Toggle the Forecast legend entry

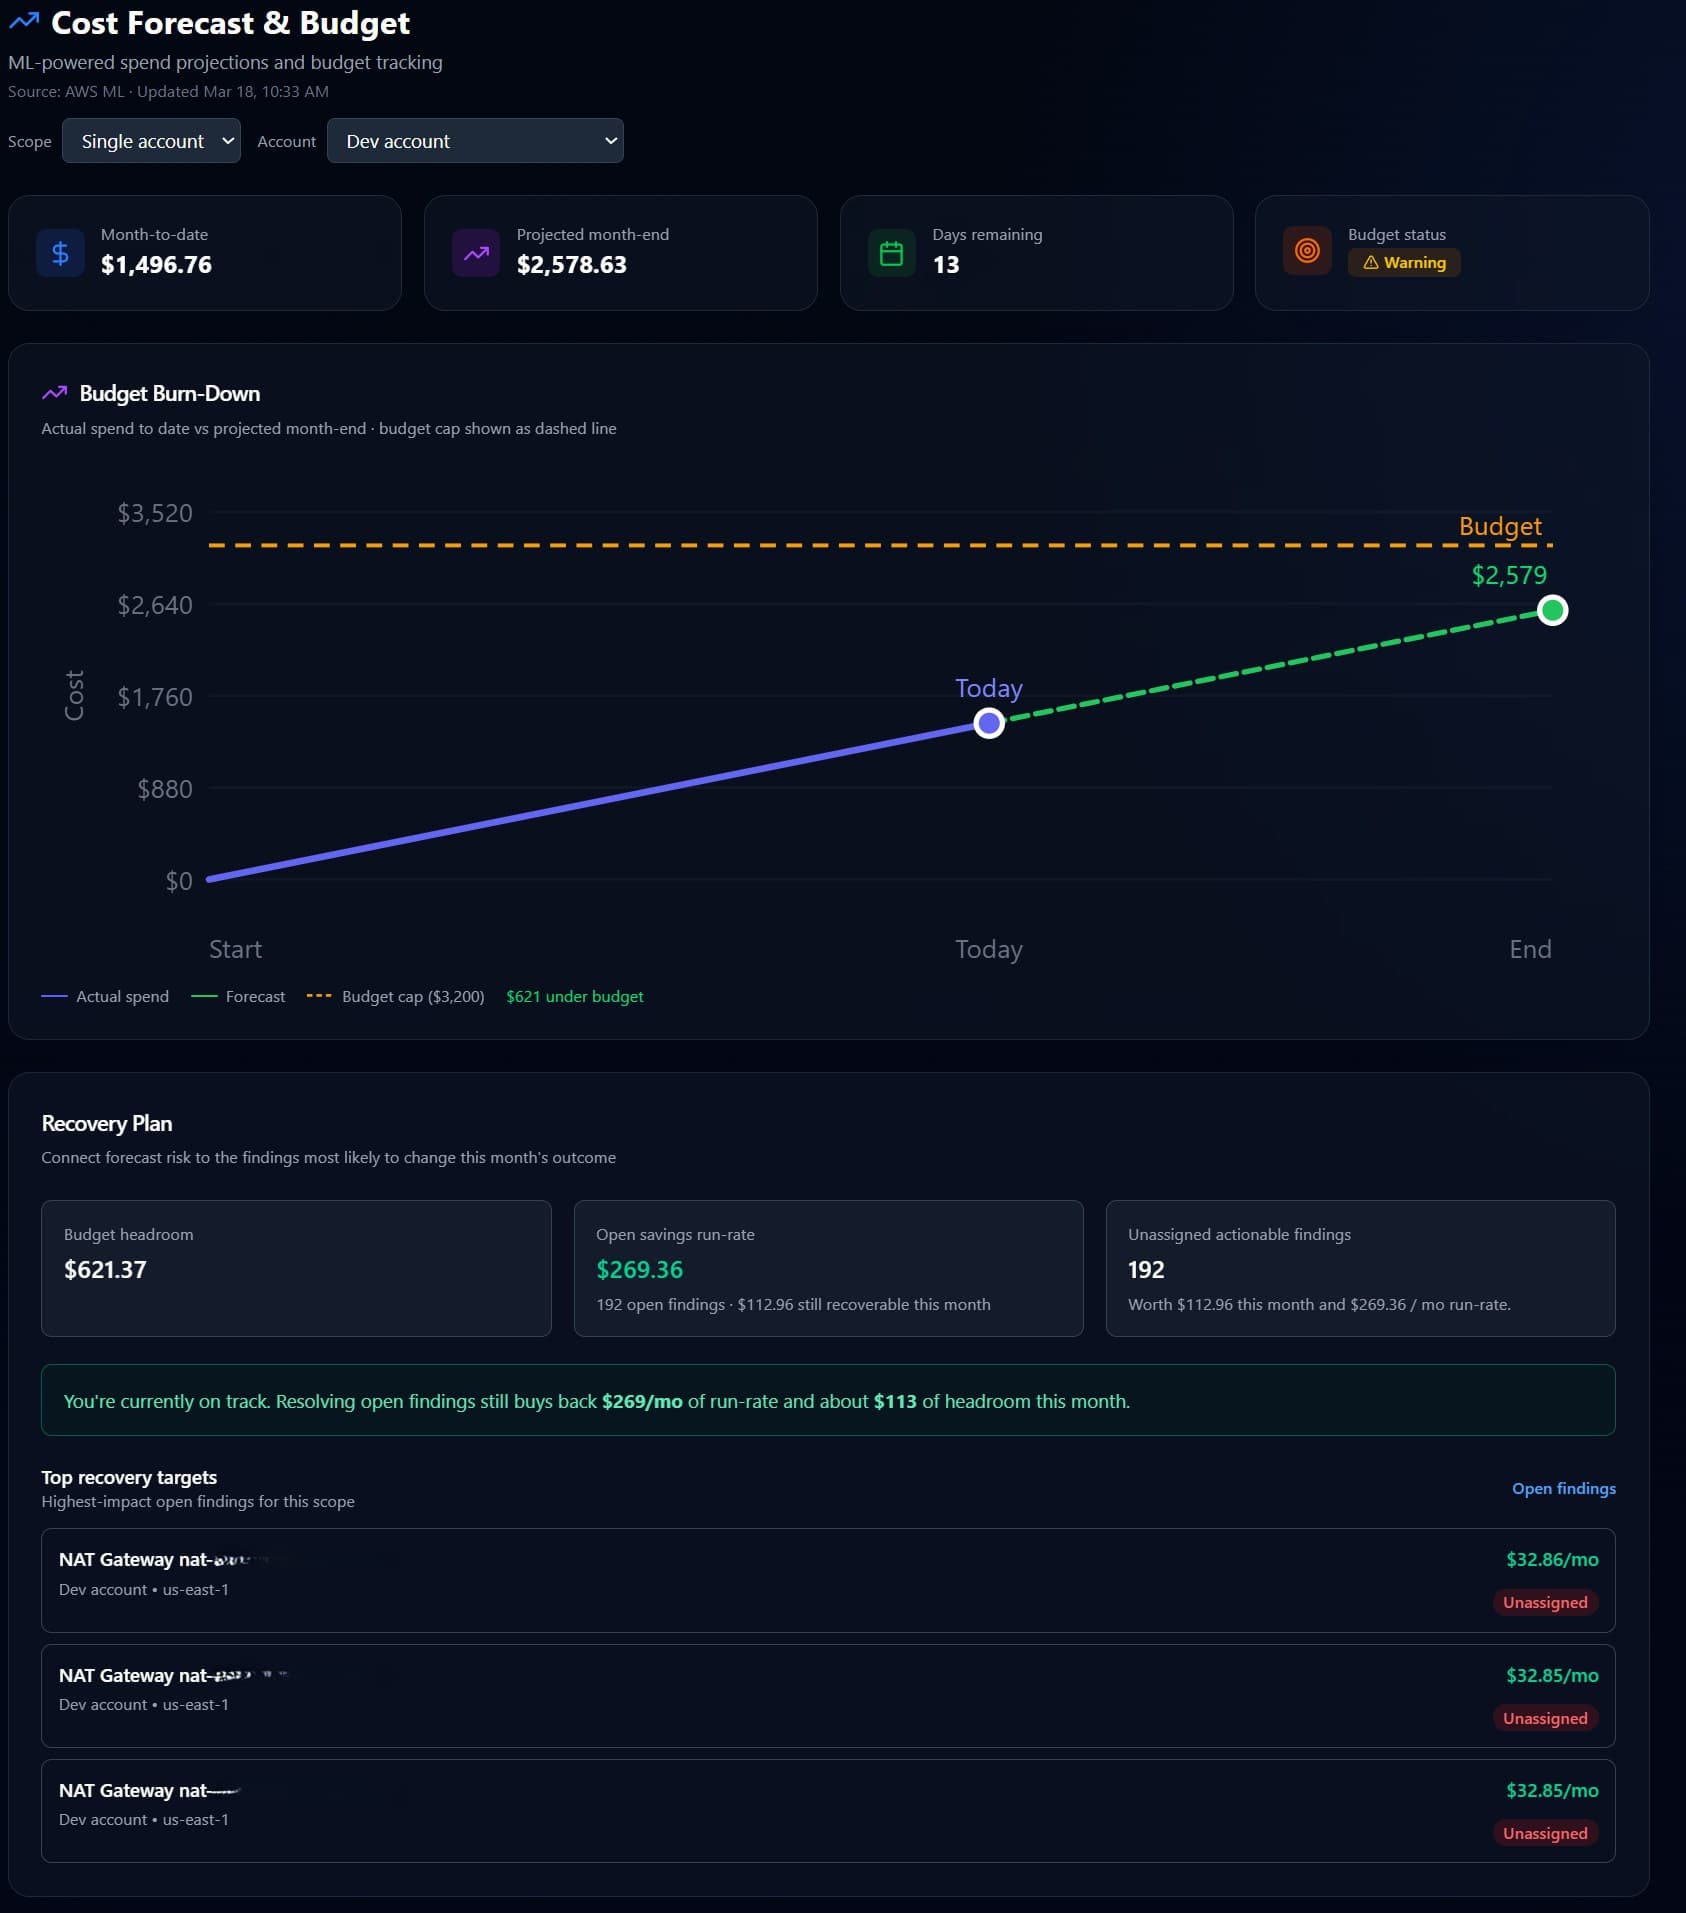(239, 996)
